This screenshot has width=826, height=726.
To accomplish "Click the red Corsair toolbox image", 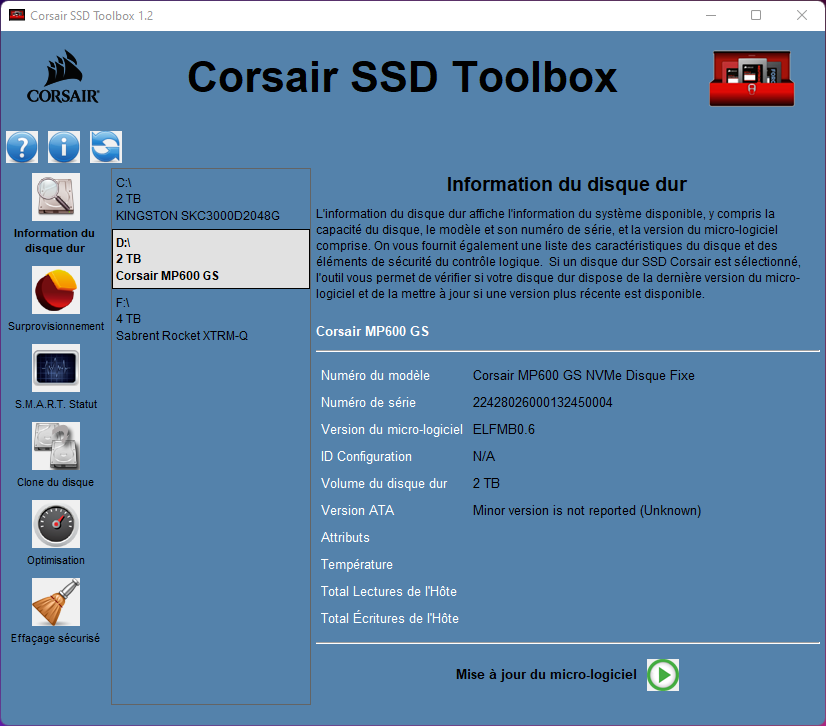I will (x=752, y=79).
